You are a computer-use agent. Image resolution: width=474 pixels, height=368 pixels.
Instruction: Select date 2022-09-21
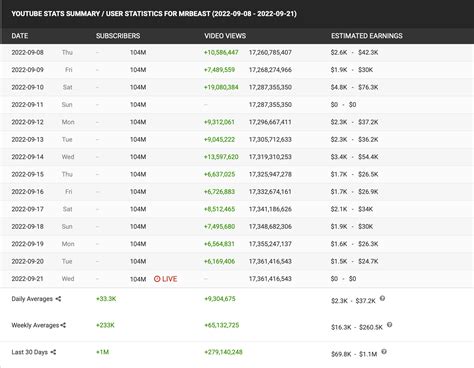click(x=27, y=279)
